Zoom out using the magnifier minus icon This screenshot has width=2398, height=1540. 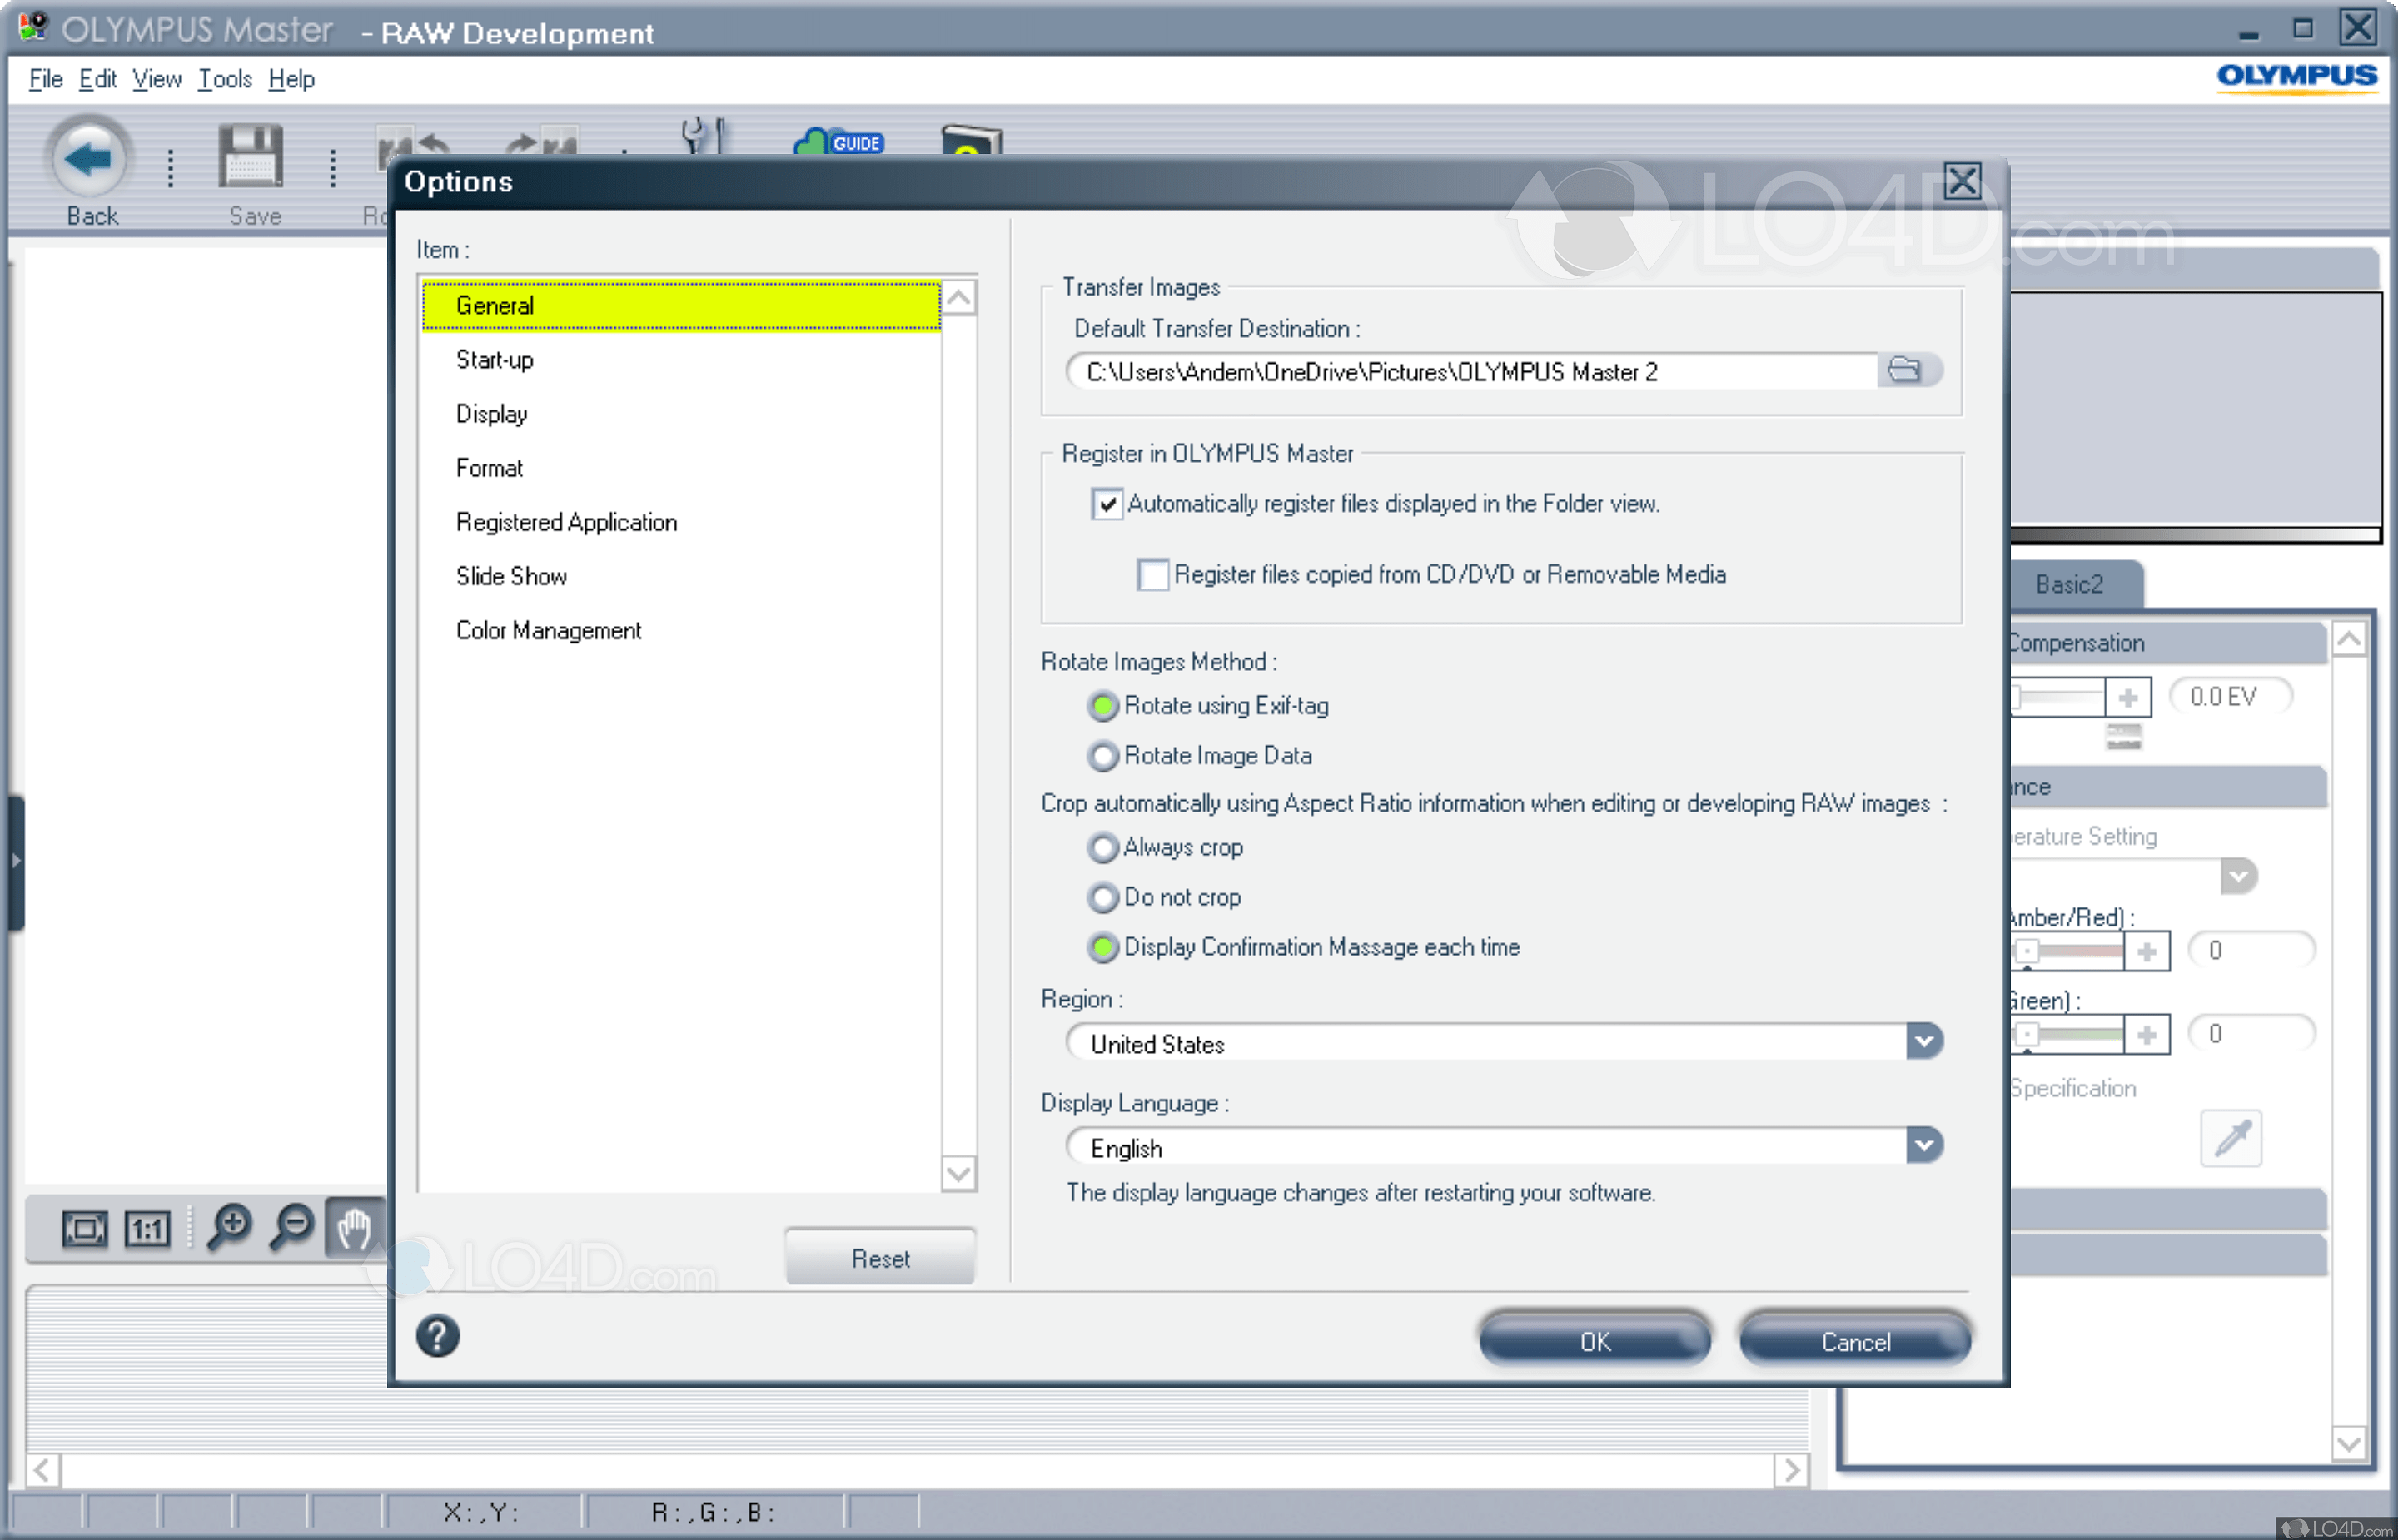(291, 1228)
